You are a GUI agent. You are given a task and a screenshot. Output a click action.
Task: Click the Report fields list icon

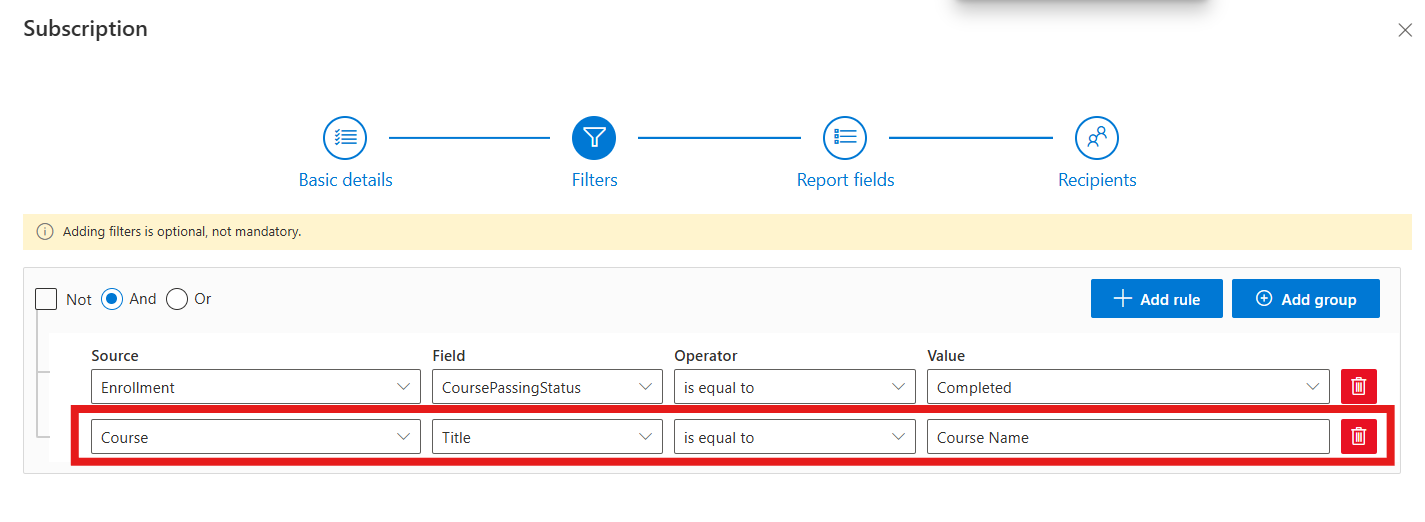(x=845, y=138)
